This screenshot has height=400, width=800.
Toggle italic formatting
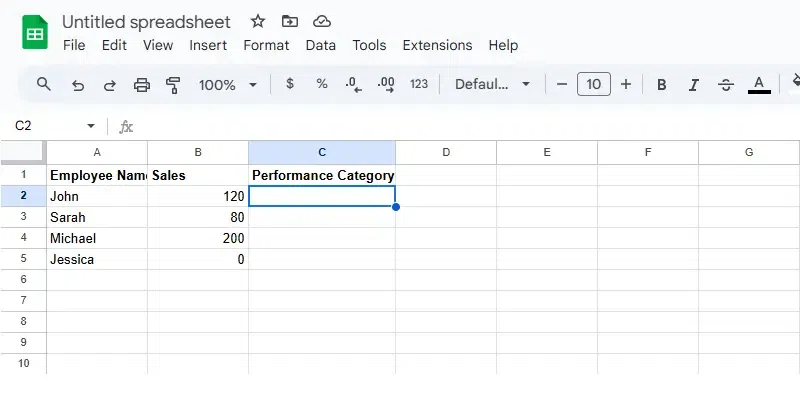pos(693,85)
